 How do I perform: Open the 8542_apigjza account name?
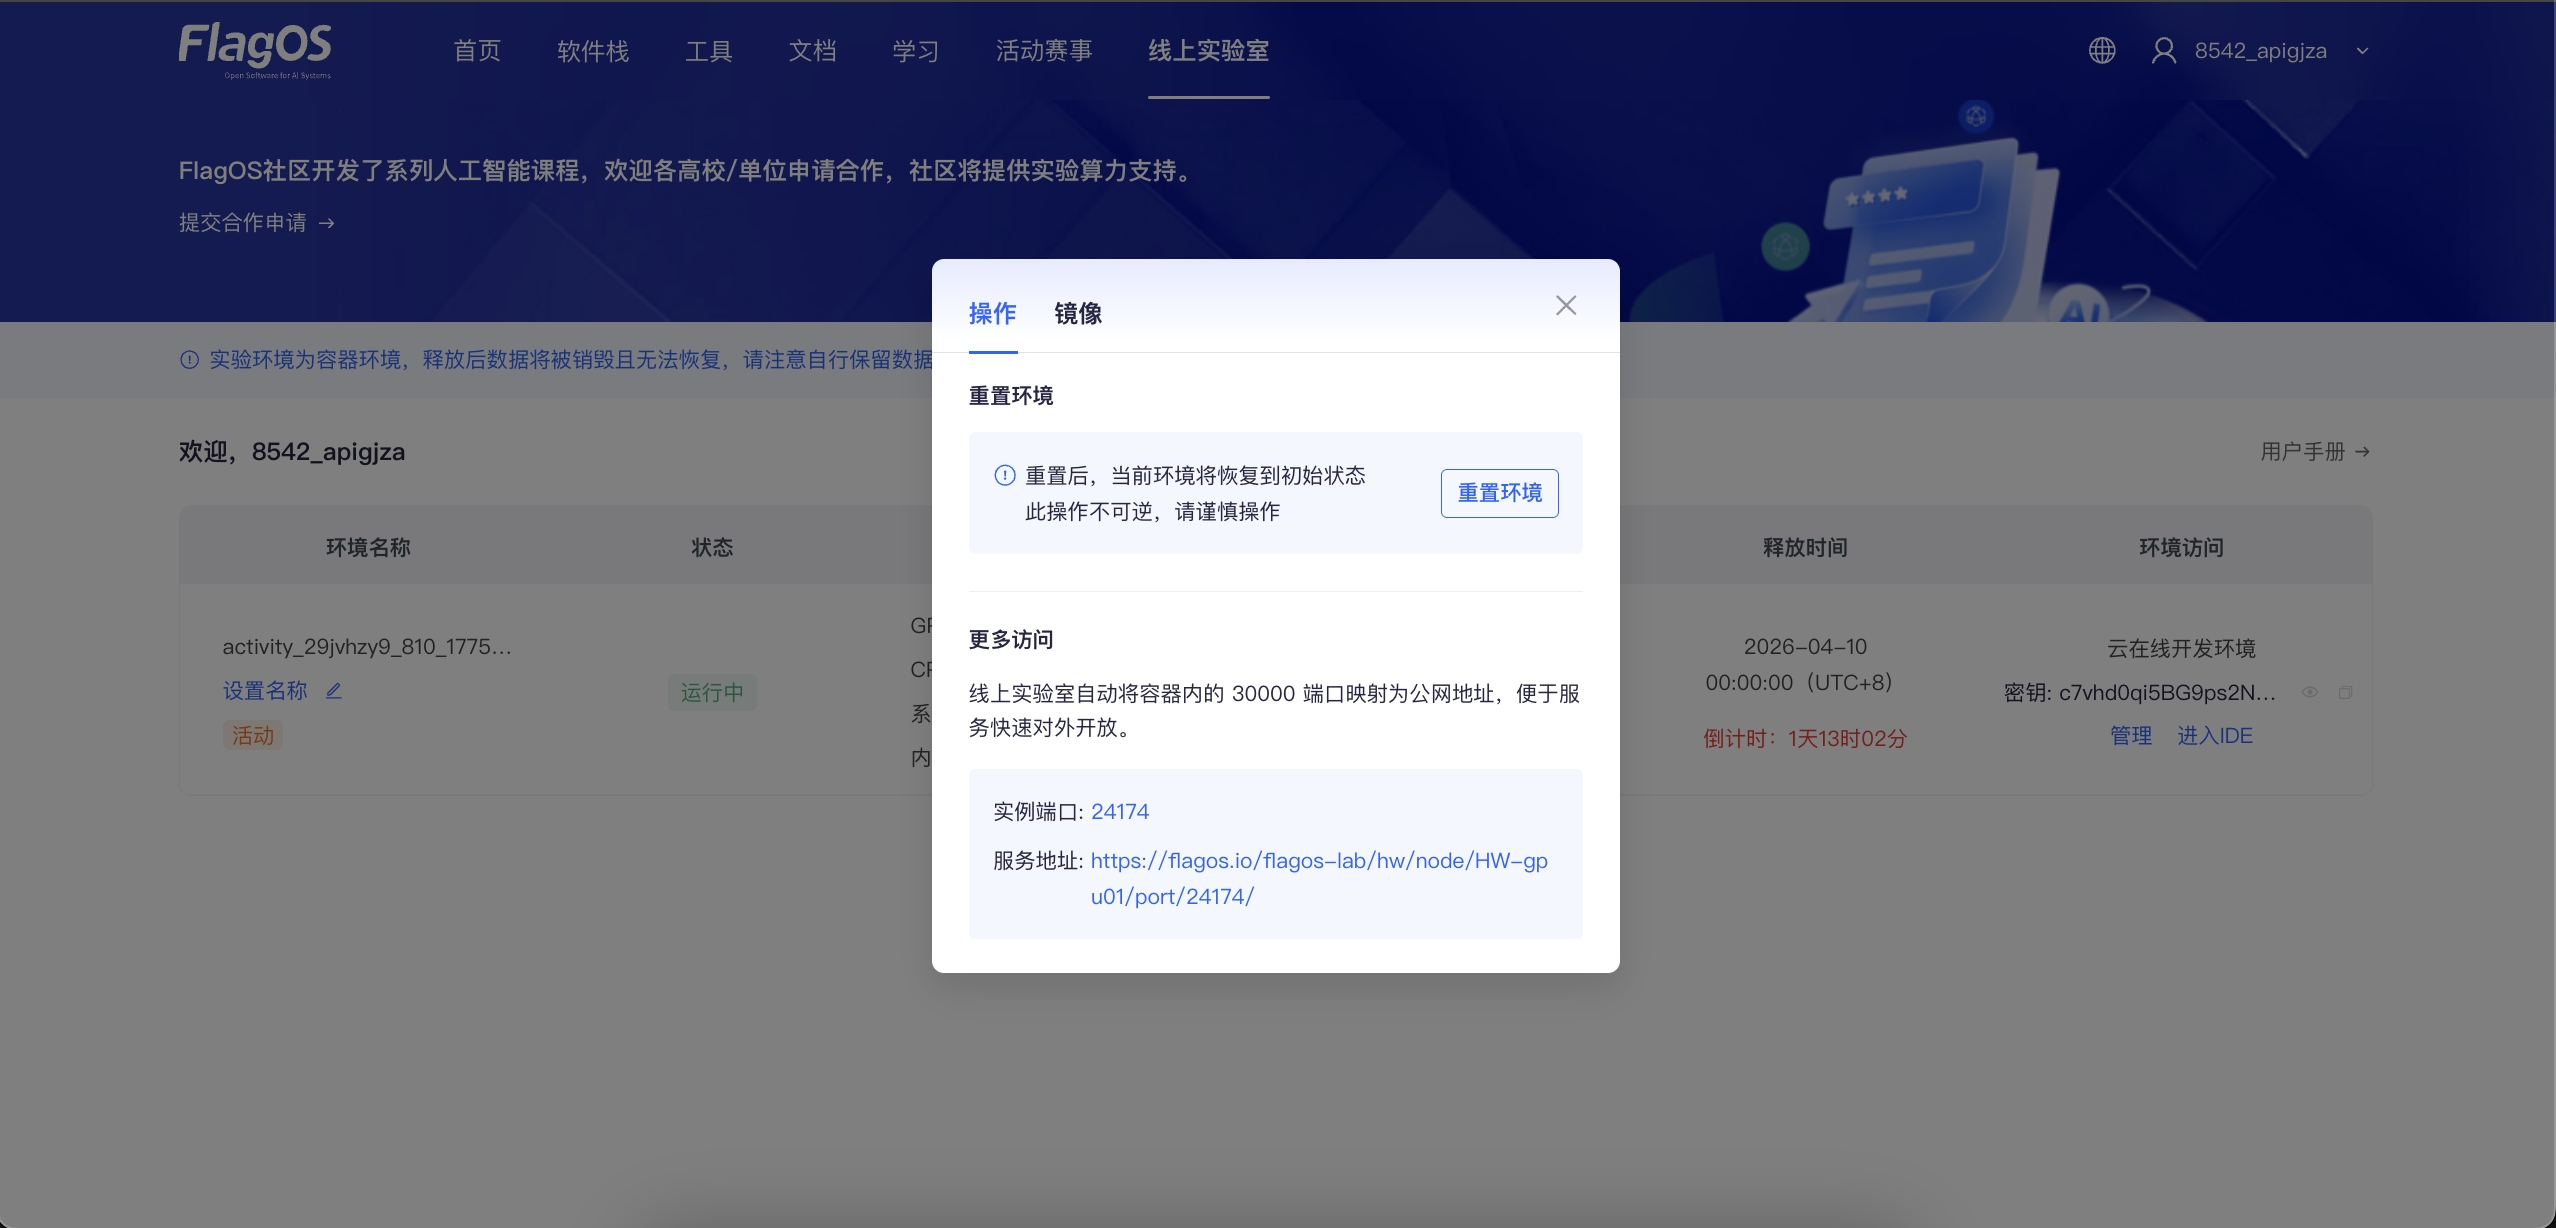pyautogui.click(x=2260, y=51)
